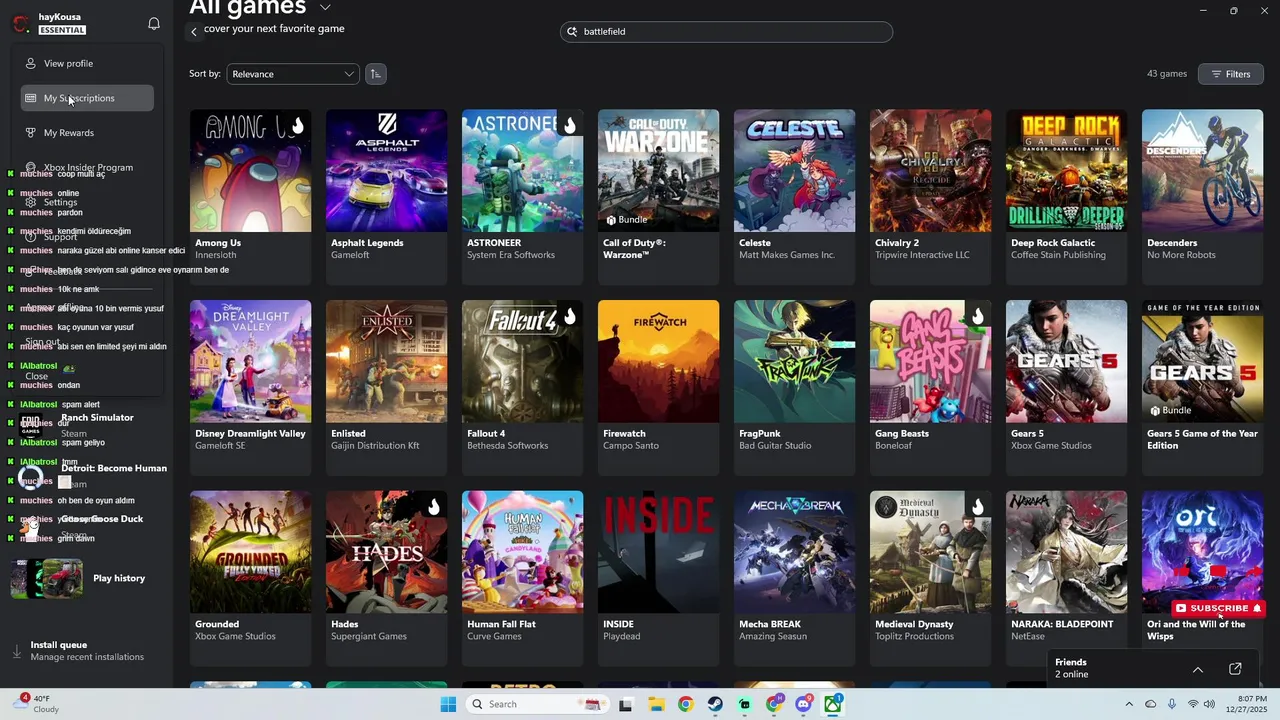The image size is (1280, 720).
Task: Open the notifications bell icon
Action: 154,23
